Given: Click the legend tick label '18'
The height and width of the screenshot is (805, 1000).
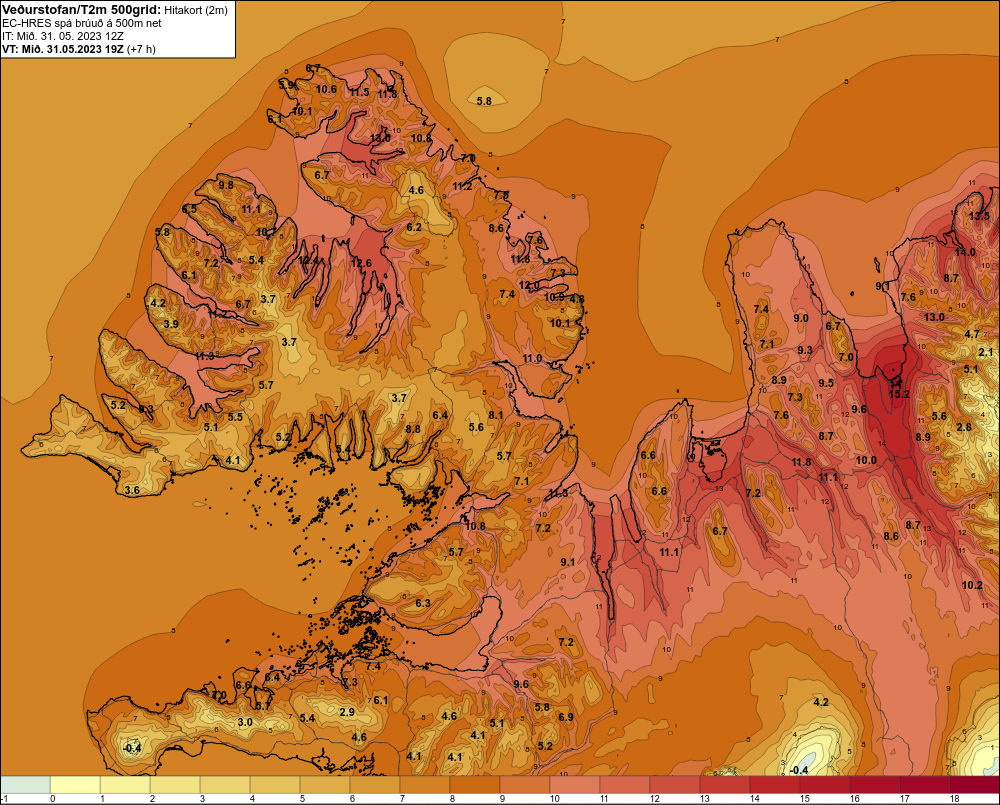Looking at the screenshot, I should 955,799.
